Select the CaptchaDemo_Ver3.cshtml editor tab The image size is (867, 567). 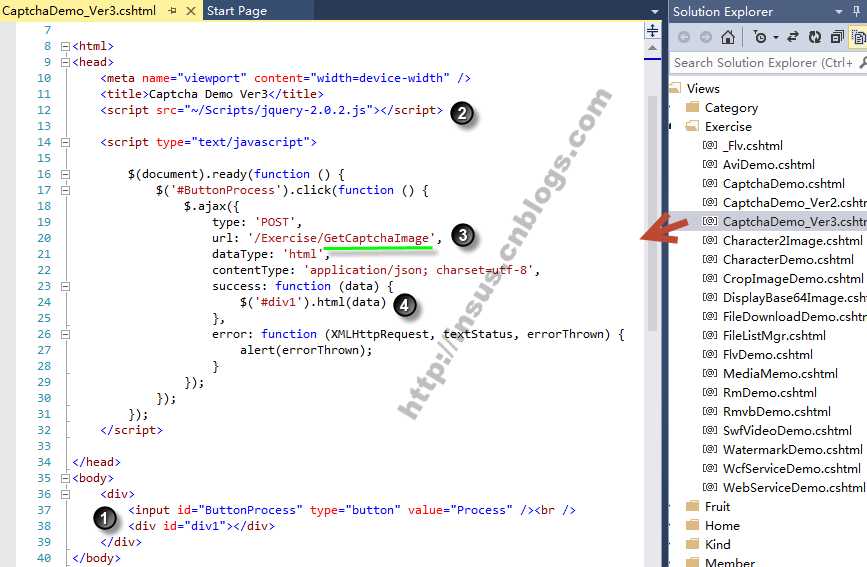(x=80, y=11)
